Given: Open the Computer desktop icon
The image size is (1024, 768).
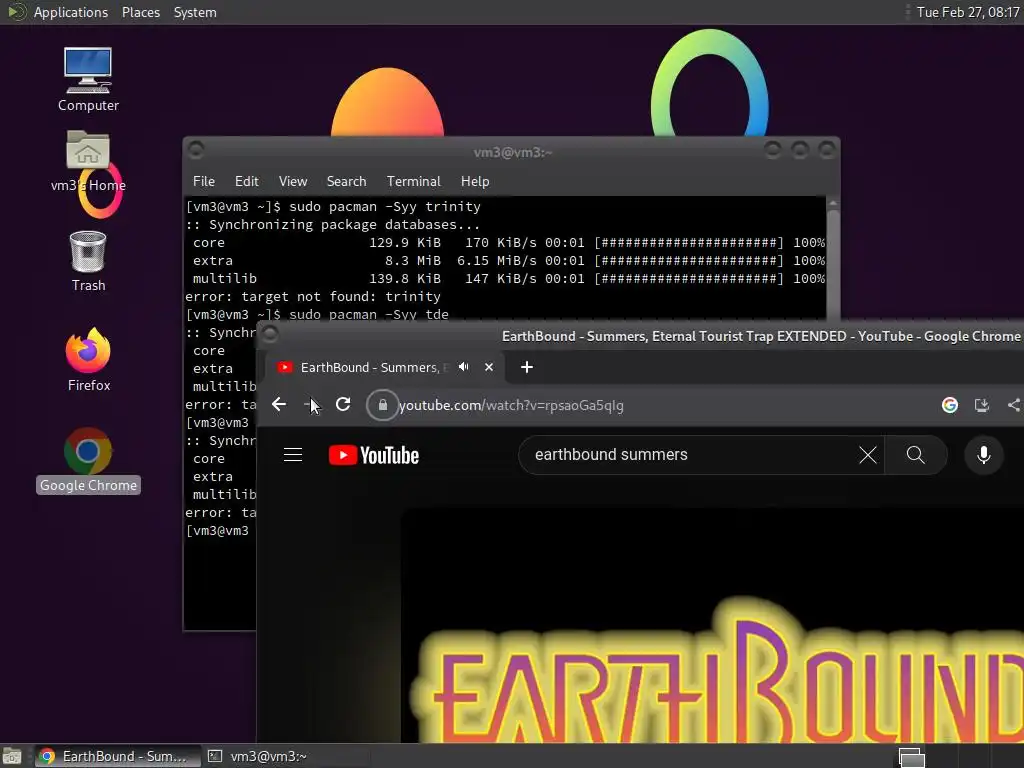Looking at the screenshot, I should coord(88,79).
